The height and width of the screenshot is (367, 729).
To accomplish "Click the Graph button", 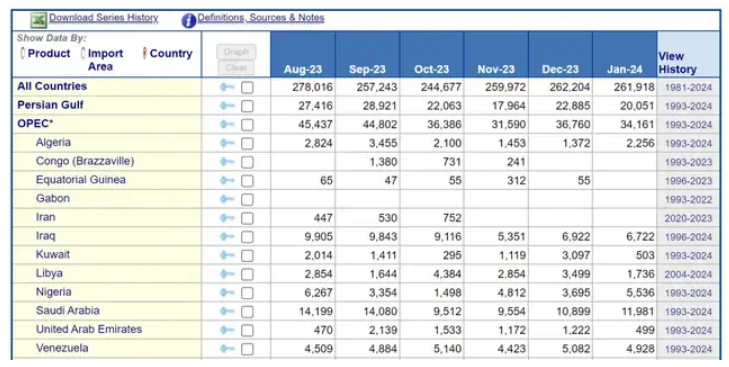I will (236, 52).
